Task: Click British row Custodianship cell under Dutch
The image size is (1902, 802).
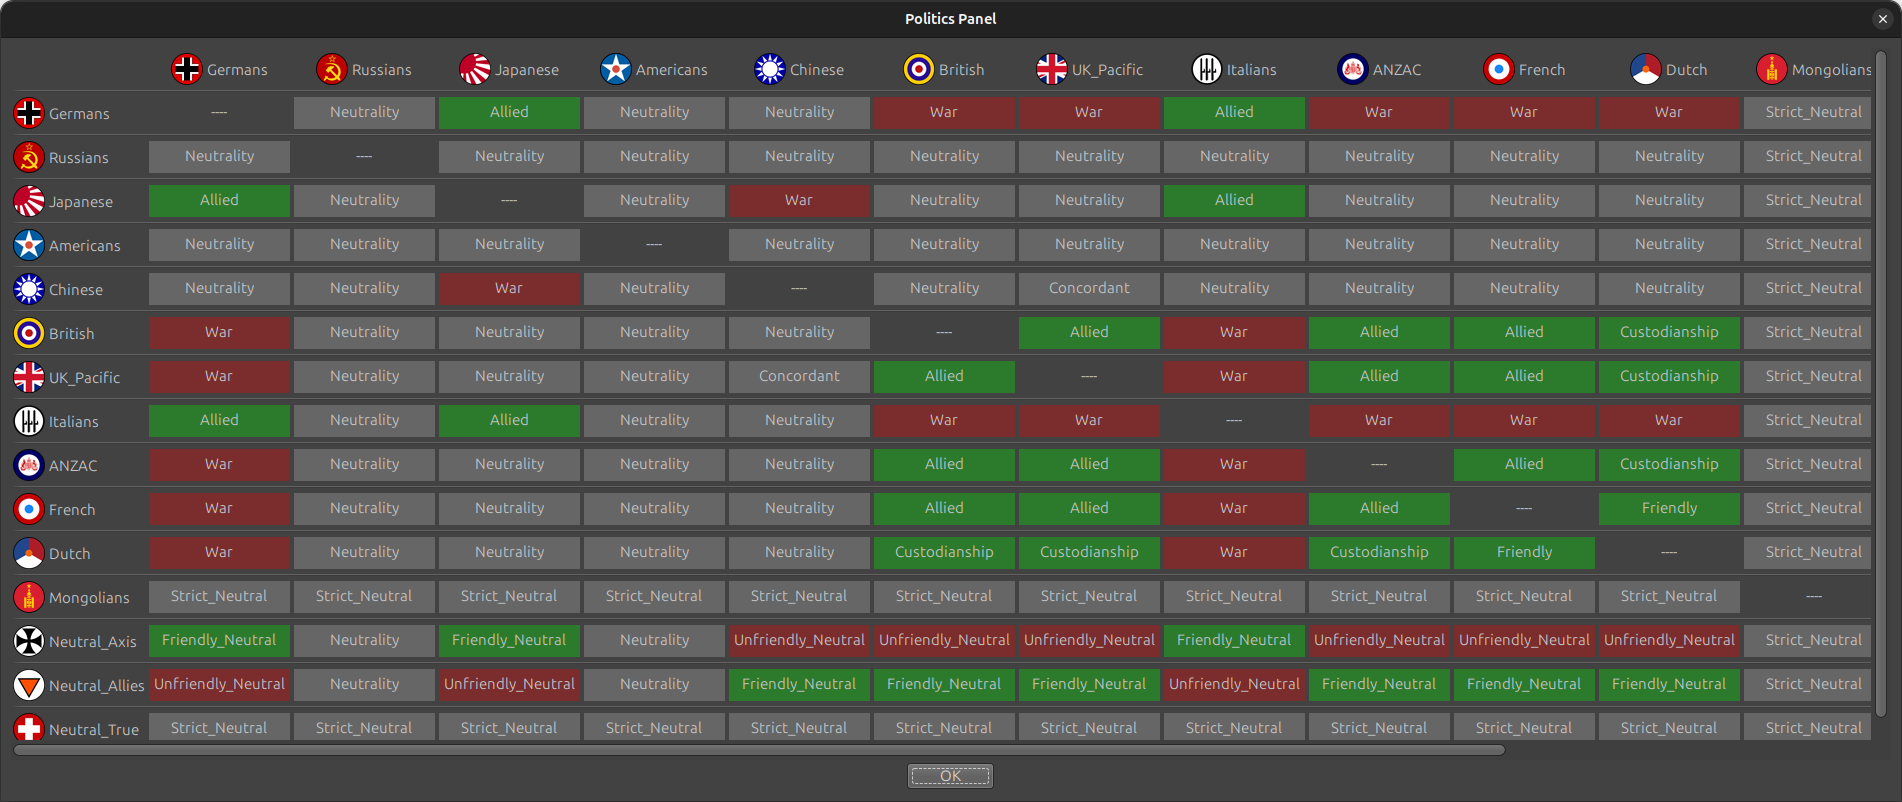Action: [x=1668, y=332]
